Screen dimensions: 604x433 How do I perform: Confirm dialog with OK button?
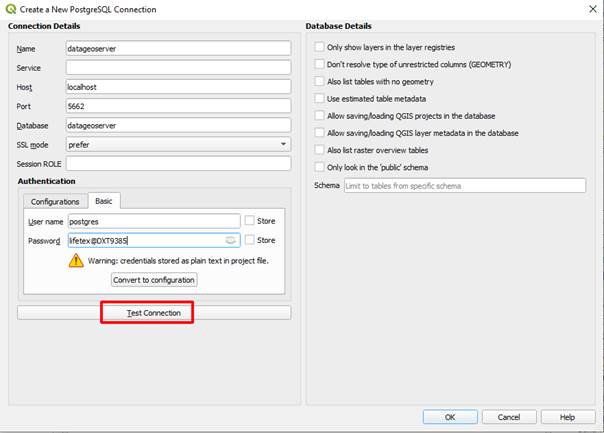click(450, 417)
